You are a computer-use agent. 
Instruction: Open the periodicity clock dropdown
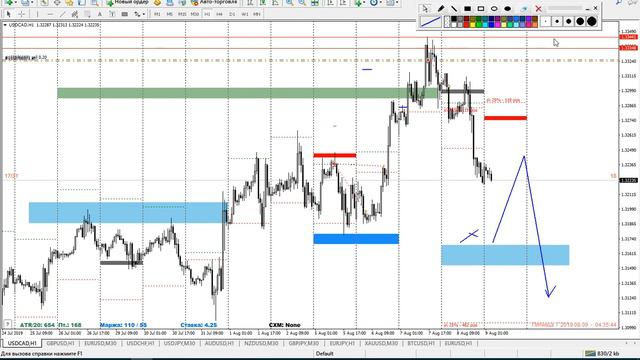pos(375,2)
